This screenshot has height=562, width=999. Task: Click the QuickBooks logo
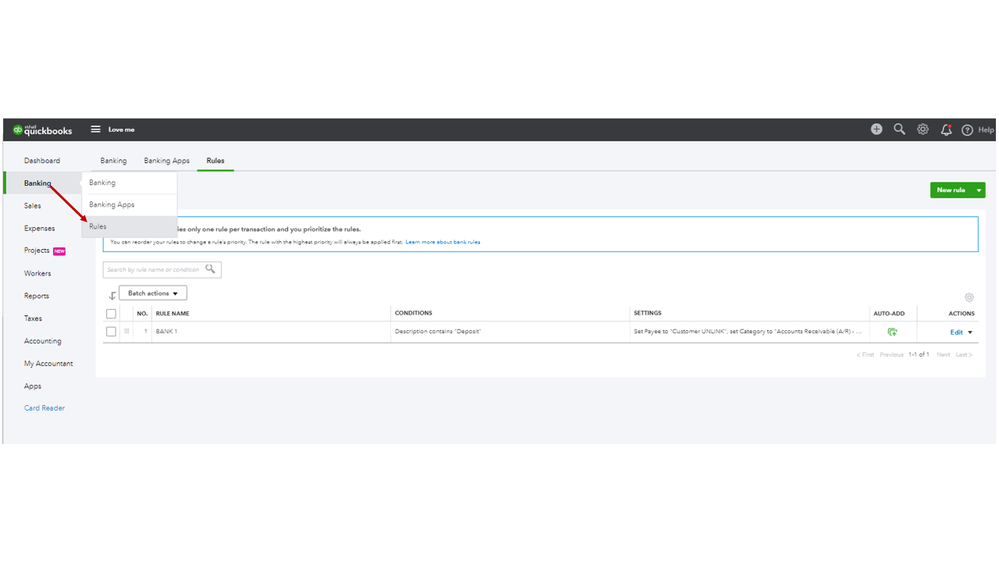[43, 130]
